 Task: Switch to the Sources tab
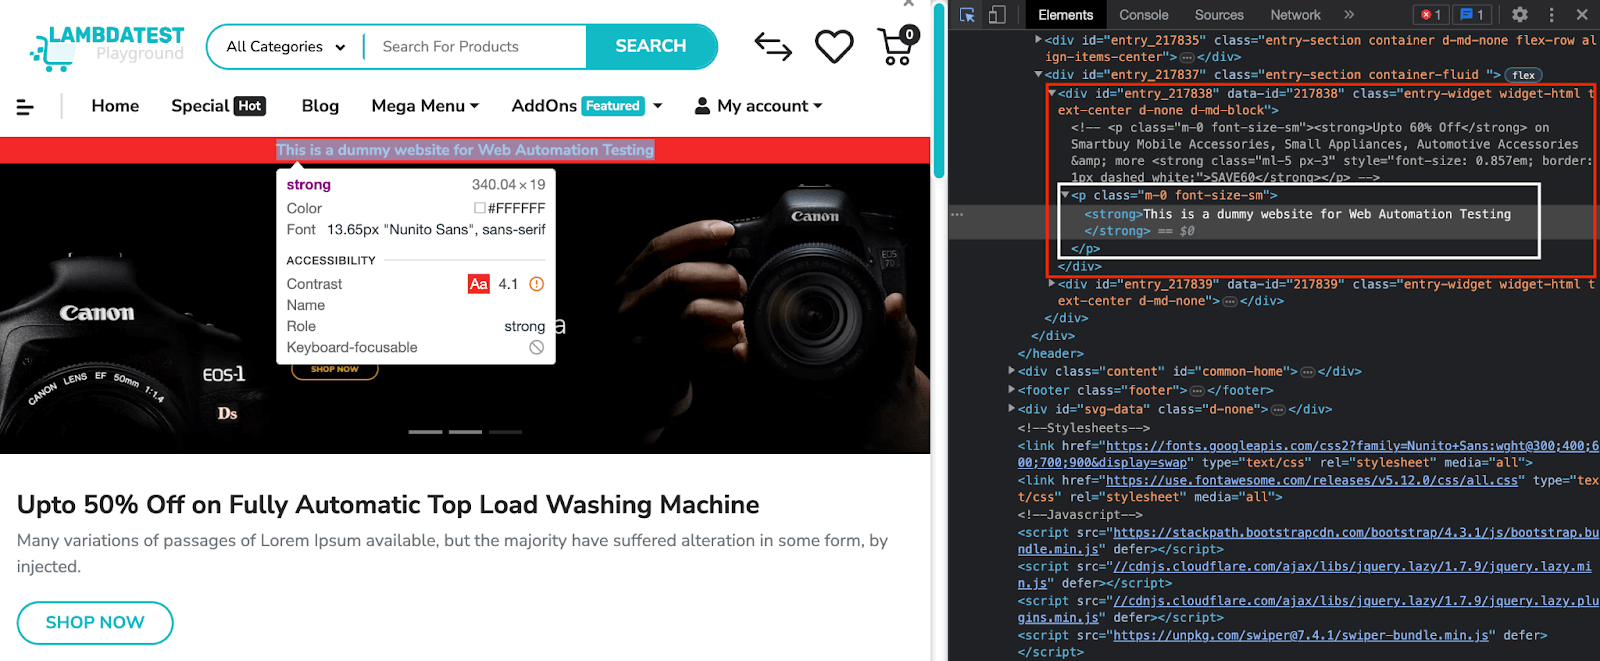[1219, 15]
